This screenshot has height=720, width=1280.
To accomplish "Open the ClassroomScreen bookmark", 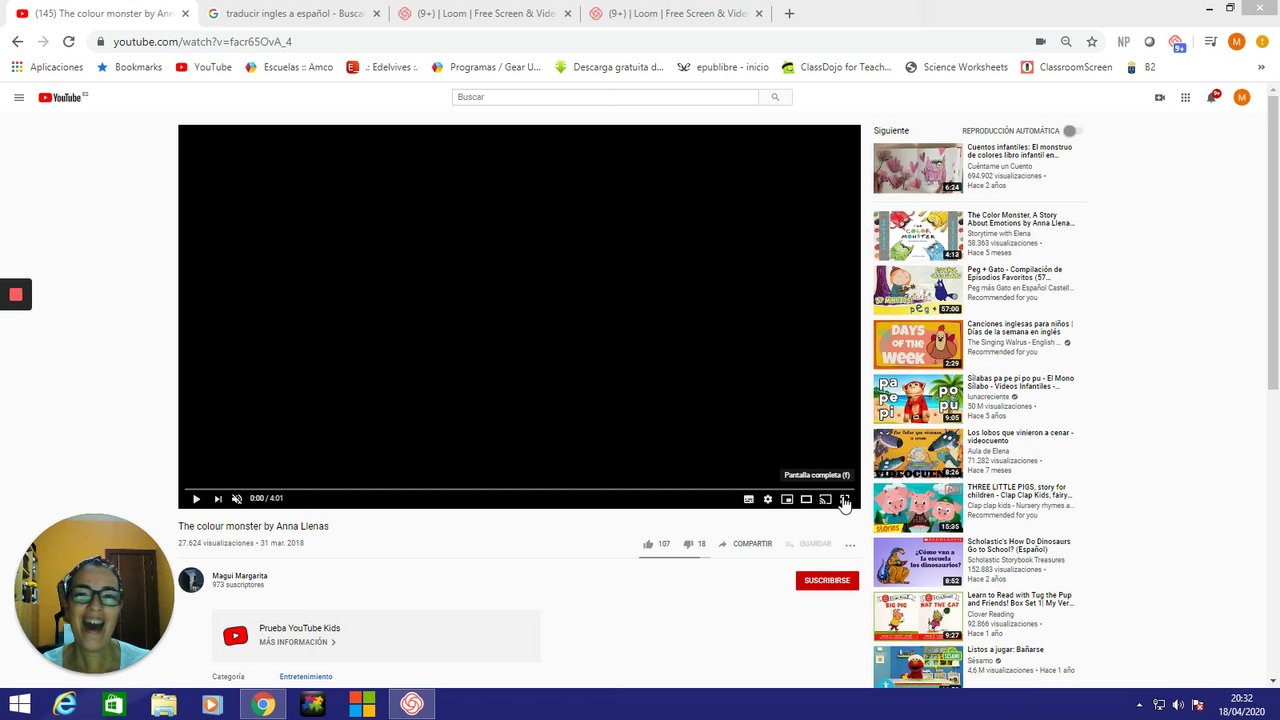I will pyautogui.click(x=1066, y=67).
